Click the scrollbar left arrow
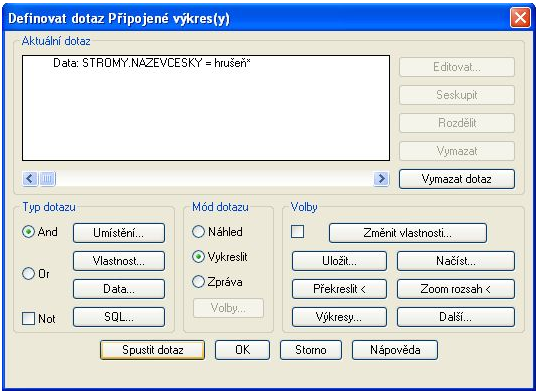Image resolution: width=538 pixels, height=392 pixels. click(x=30, y=178)
